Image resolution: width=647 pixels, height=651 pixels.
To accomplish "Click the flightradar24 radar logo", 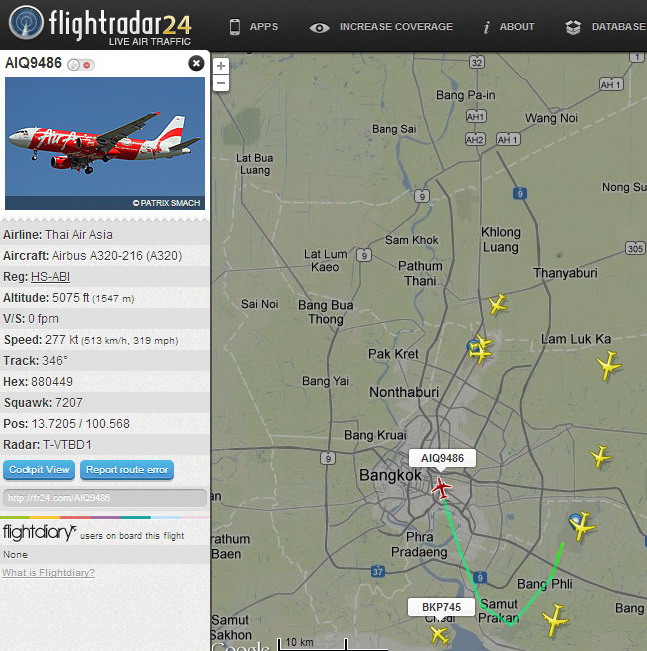I will 26,22.
